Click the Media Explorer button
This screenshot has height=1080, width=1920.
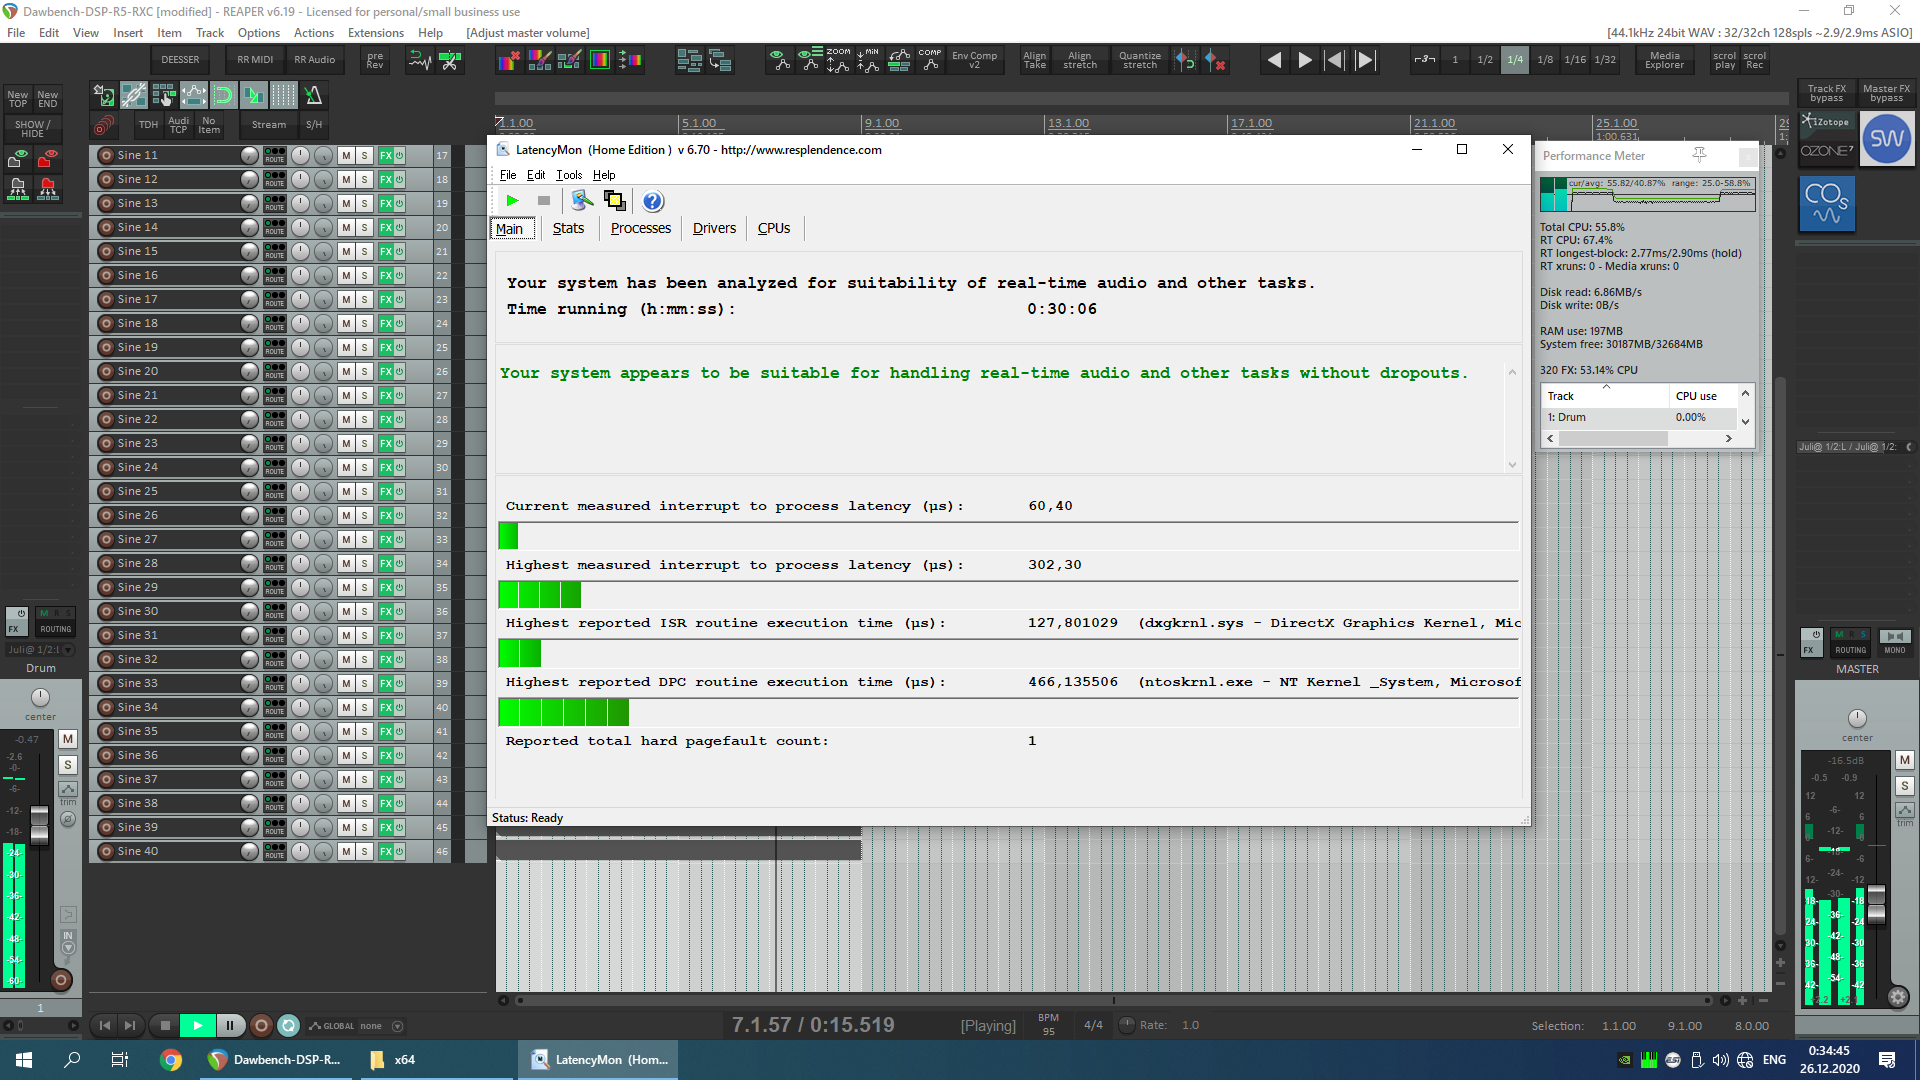(1664, 61)
